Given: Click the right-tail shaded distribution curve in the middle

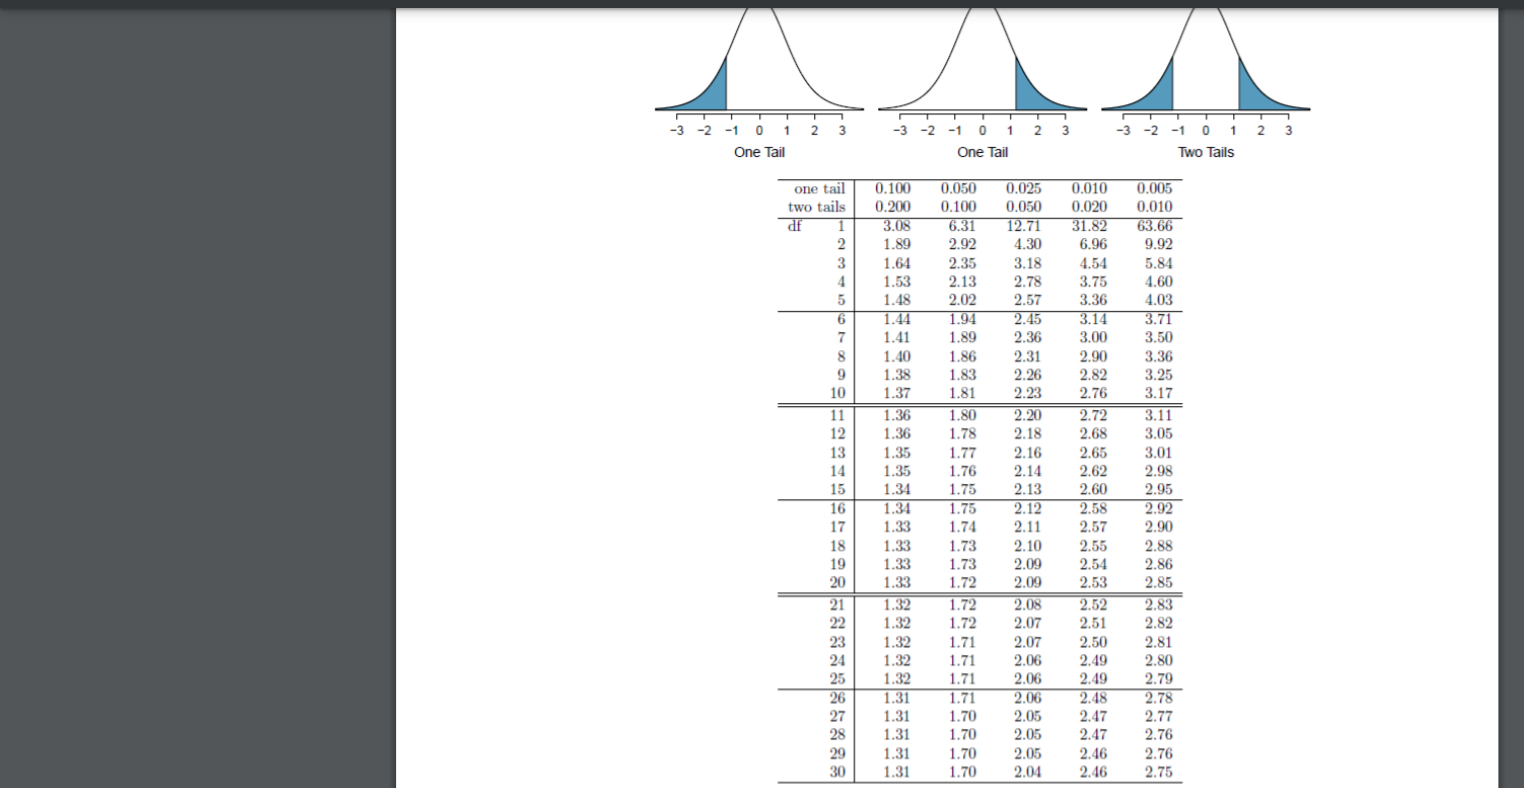Looking at the screenshot, I should (x=983, y=60).
